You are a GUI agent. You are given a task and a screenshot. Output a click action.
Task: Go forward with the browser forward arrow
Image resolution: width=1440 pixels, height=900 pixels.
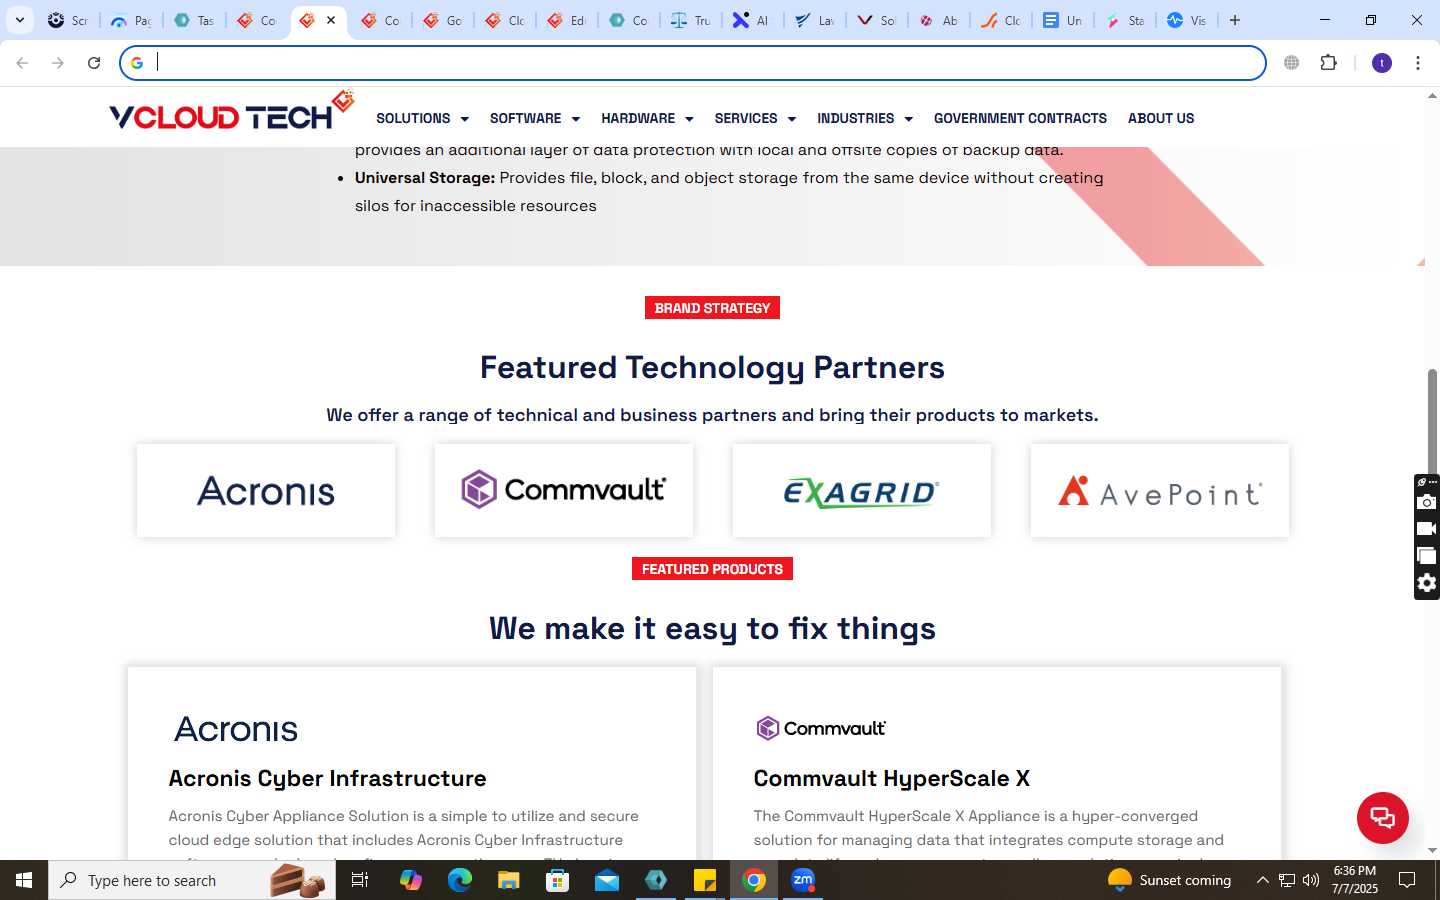pyautogui.click(x=58, y=63)
